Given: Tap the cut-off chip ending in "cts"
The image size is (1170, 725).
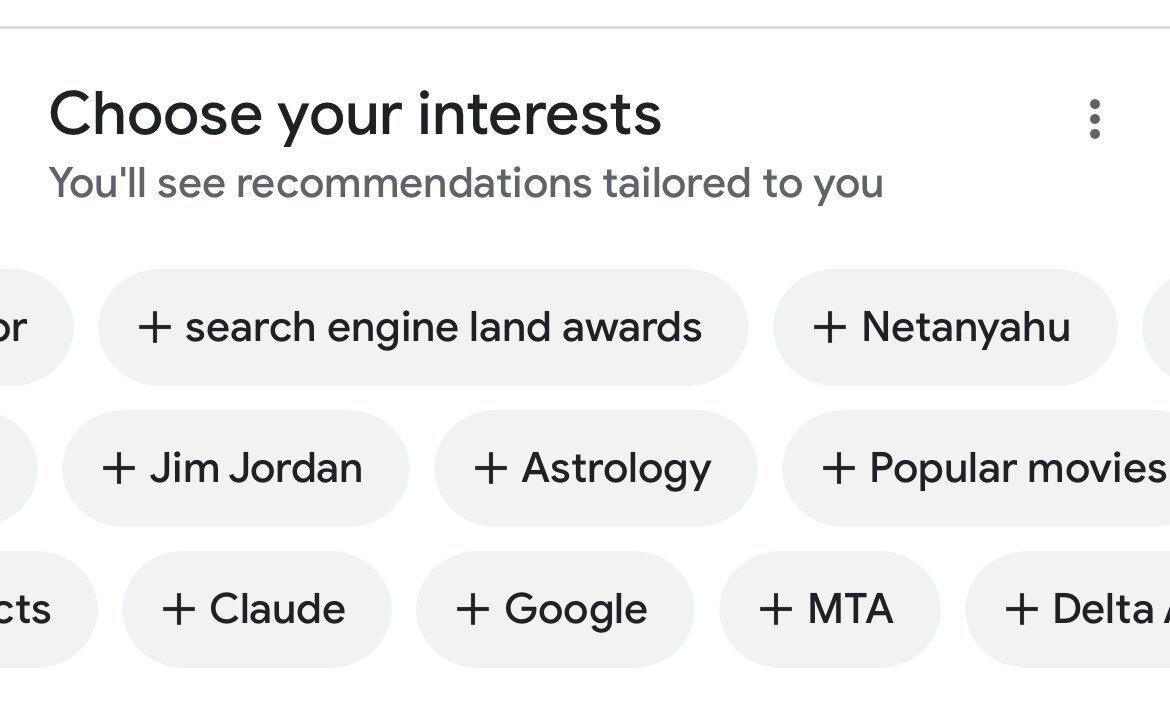Looking at the screenshot, I should tap(28, 609).
